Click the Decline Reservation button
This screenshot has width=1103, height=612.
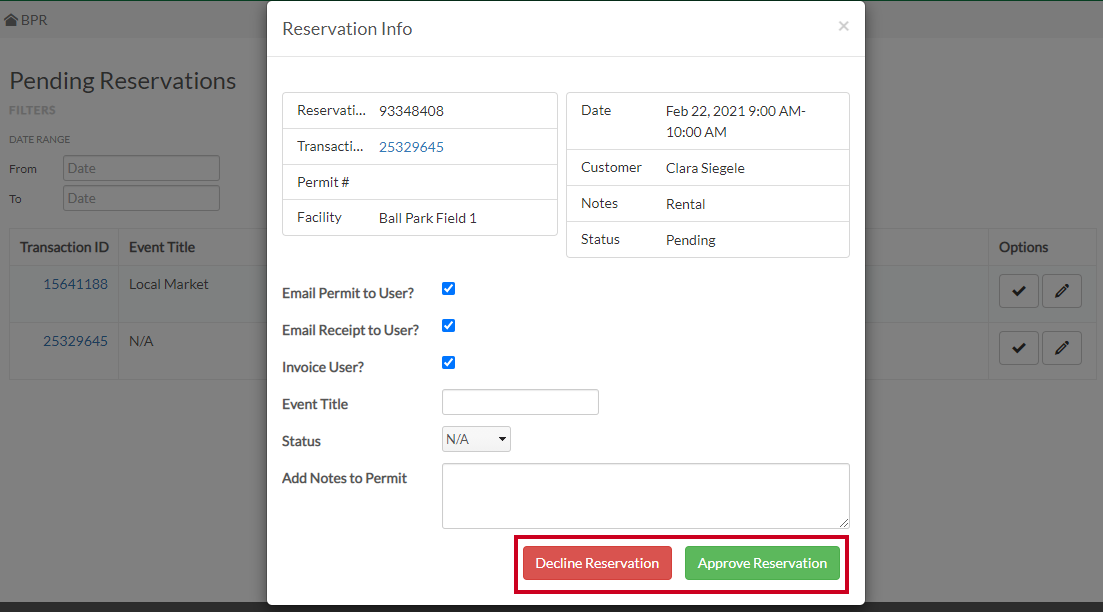(x=597, y=563)
